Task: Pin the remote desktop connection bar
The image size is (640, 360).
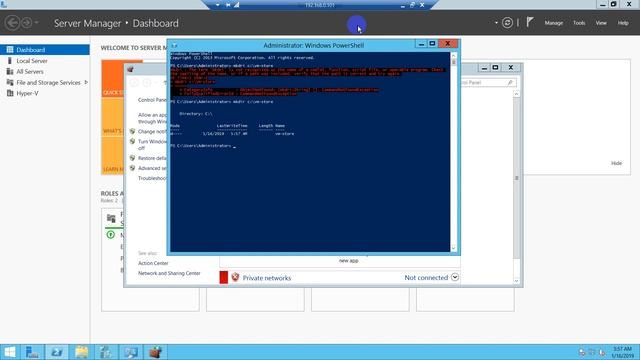Action: point(228,5)
